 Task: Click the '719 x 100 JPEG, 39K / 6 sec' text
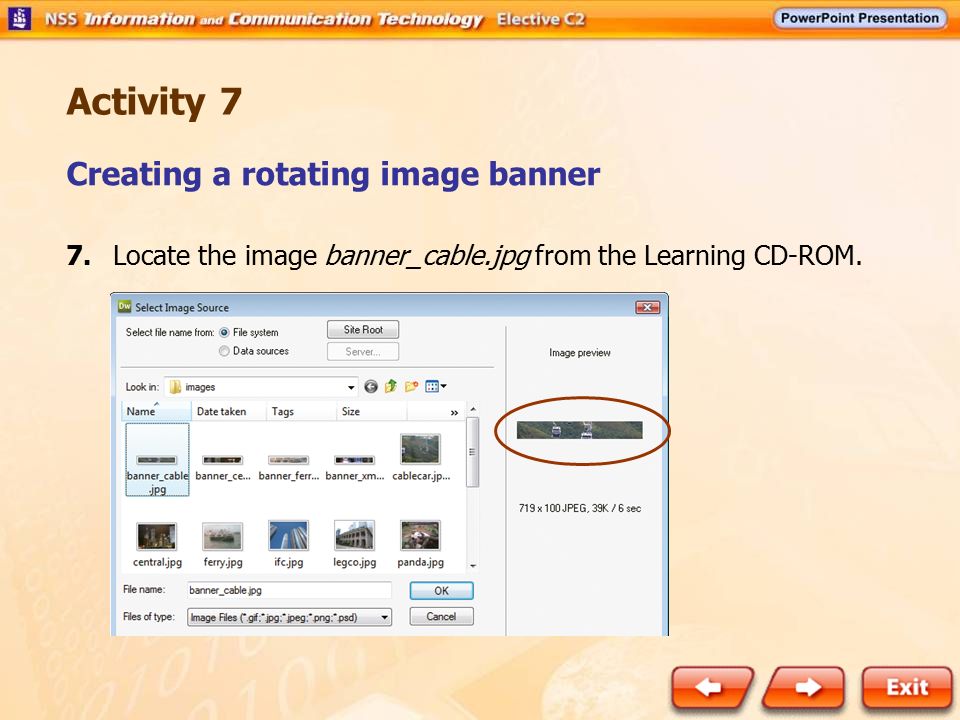[x=579, y=508]
